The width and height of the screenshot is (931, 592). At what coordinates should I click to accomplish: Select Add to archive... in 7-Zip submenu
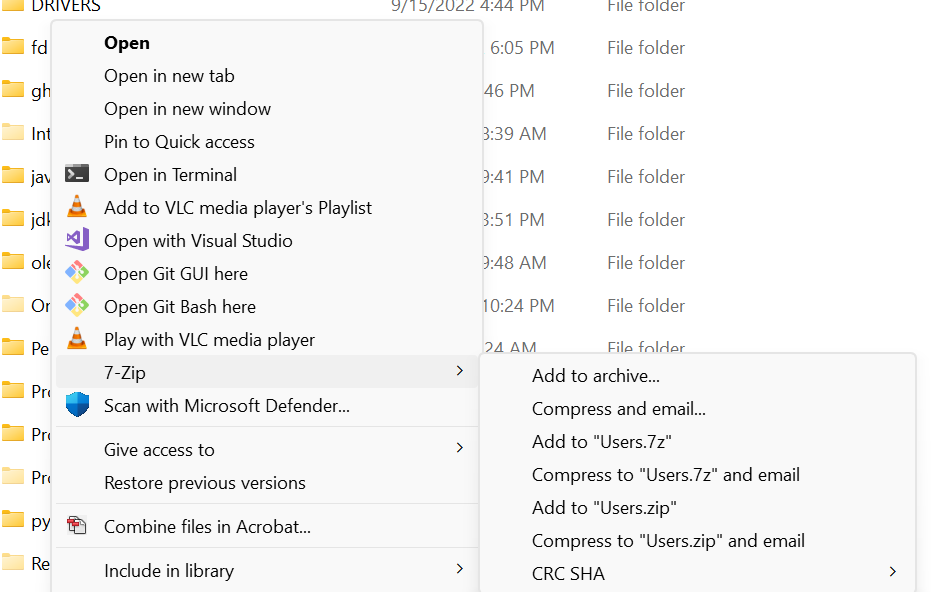tap(596, 376)
